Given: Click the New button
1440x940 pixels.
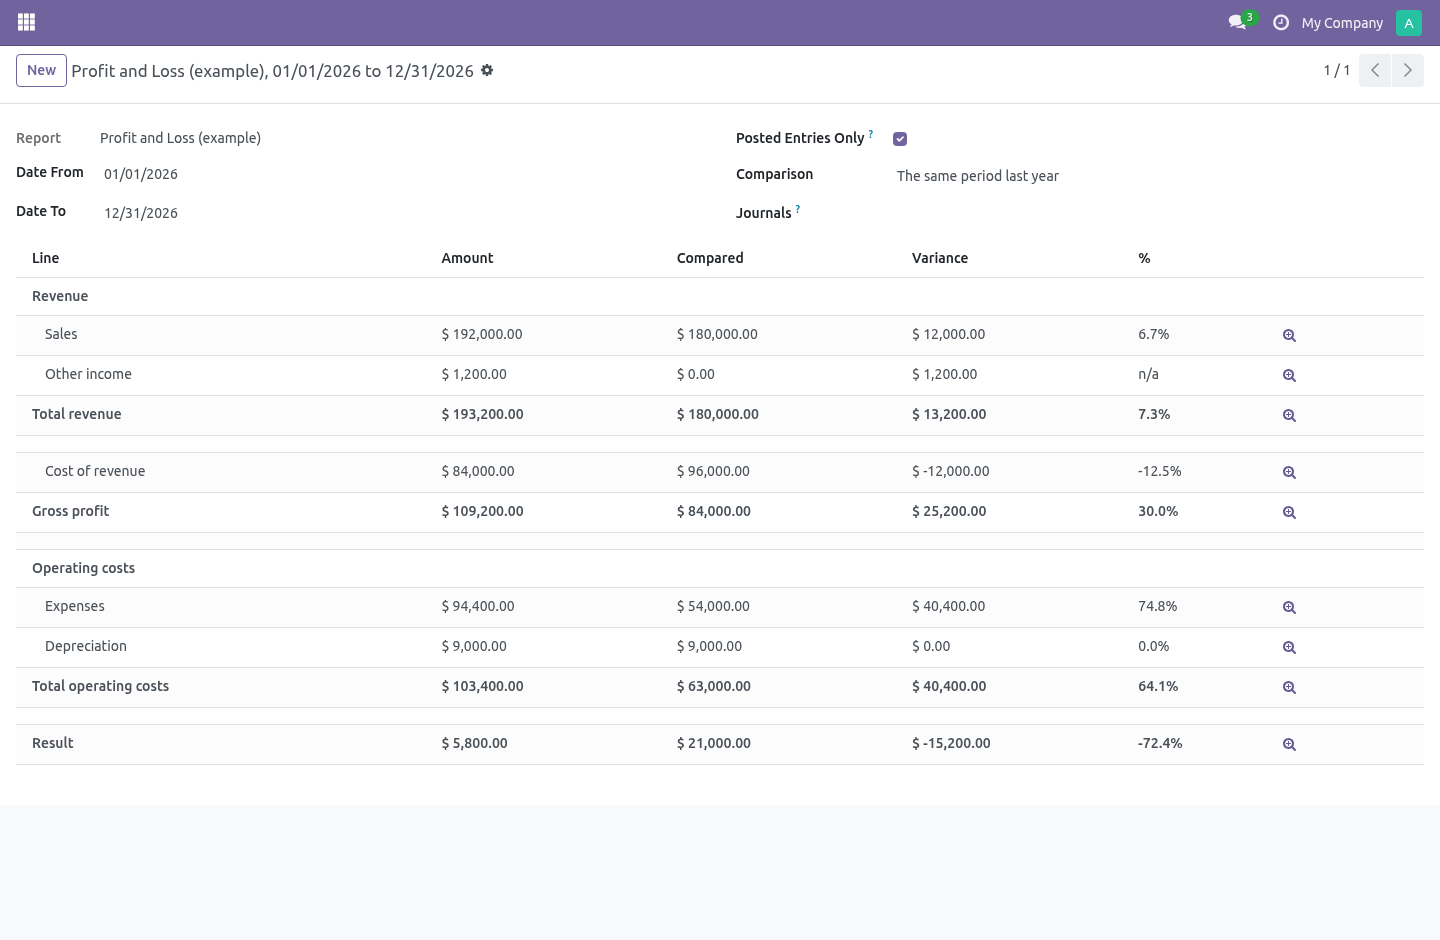Looking at the screenshot, I should (x=41, y=70).
